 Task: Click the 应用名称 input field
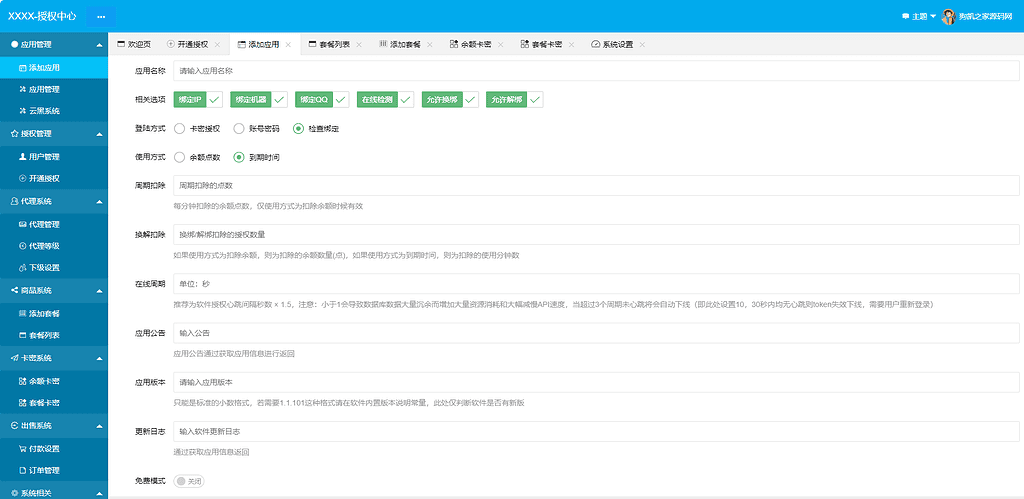pyautogui.click(x=595, y=72)
